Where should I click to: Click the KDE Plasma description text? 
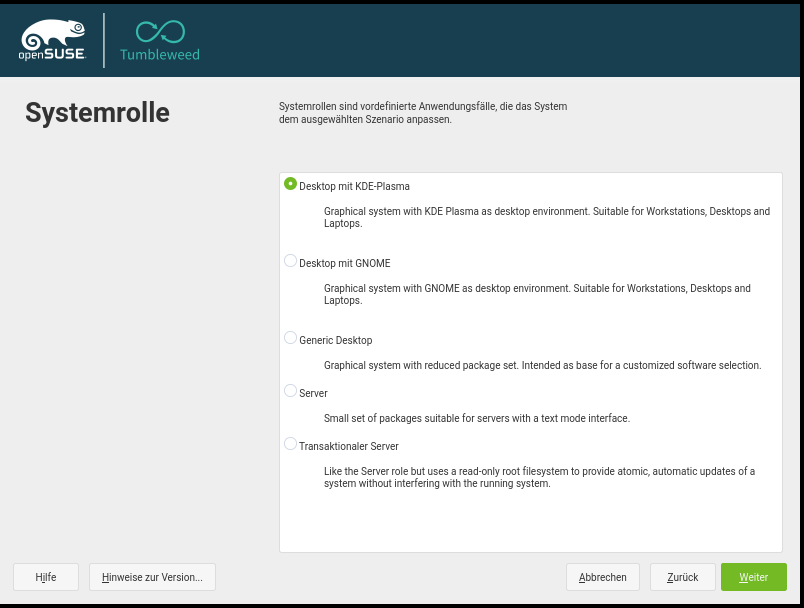[x=546, y=218]
